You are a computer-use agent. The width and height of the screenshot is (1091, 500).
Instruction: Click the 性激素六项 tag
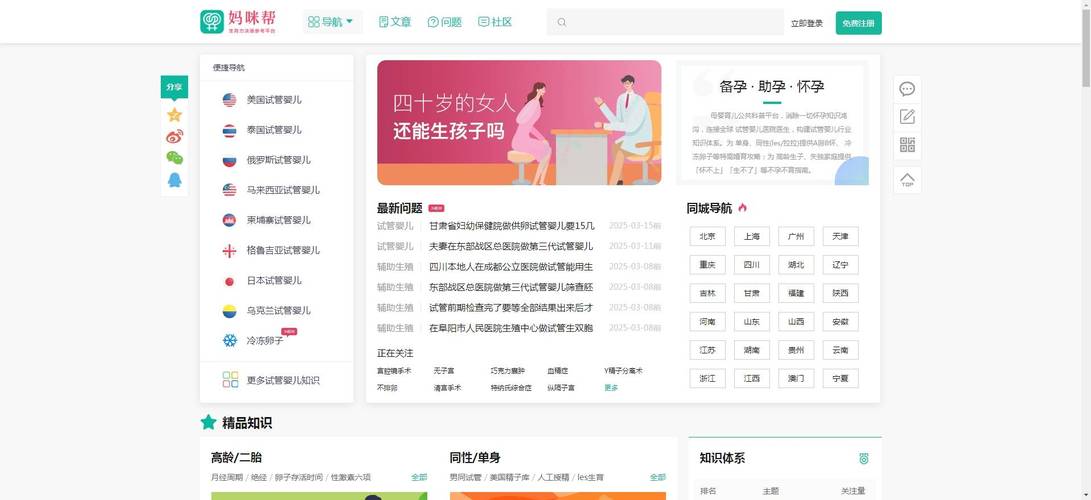pyautogui.click(x=351, y=477)
